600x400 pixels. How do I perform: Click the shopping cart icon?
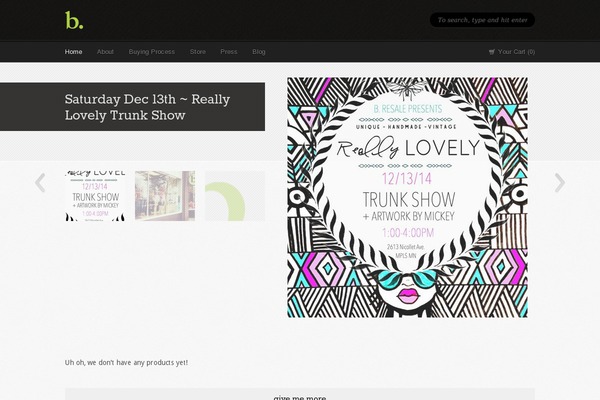492,52
